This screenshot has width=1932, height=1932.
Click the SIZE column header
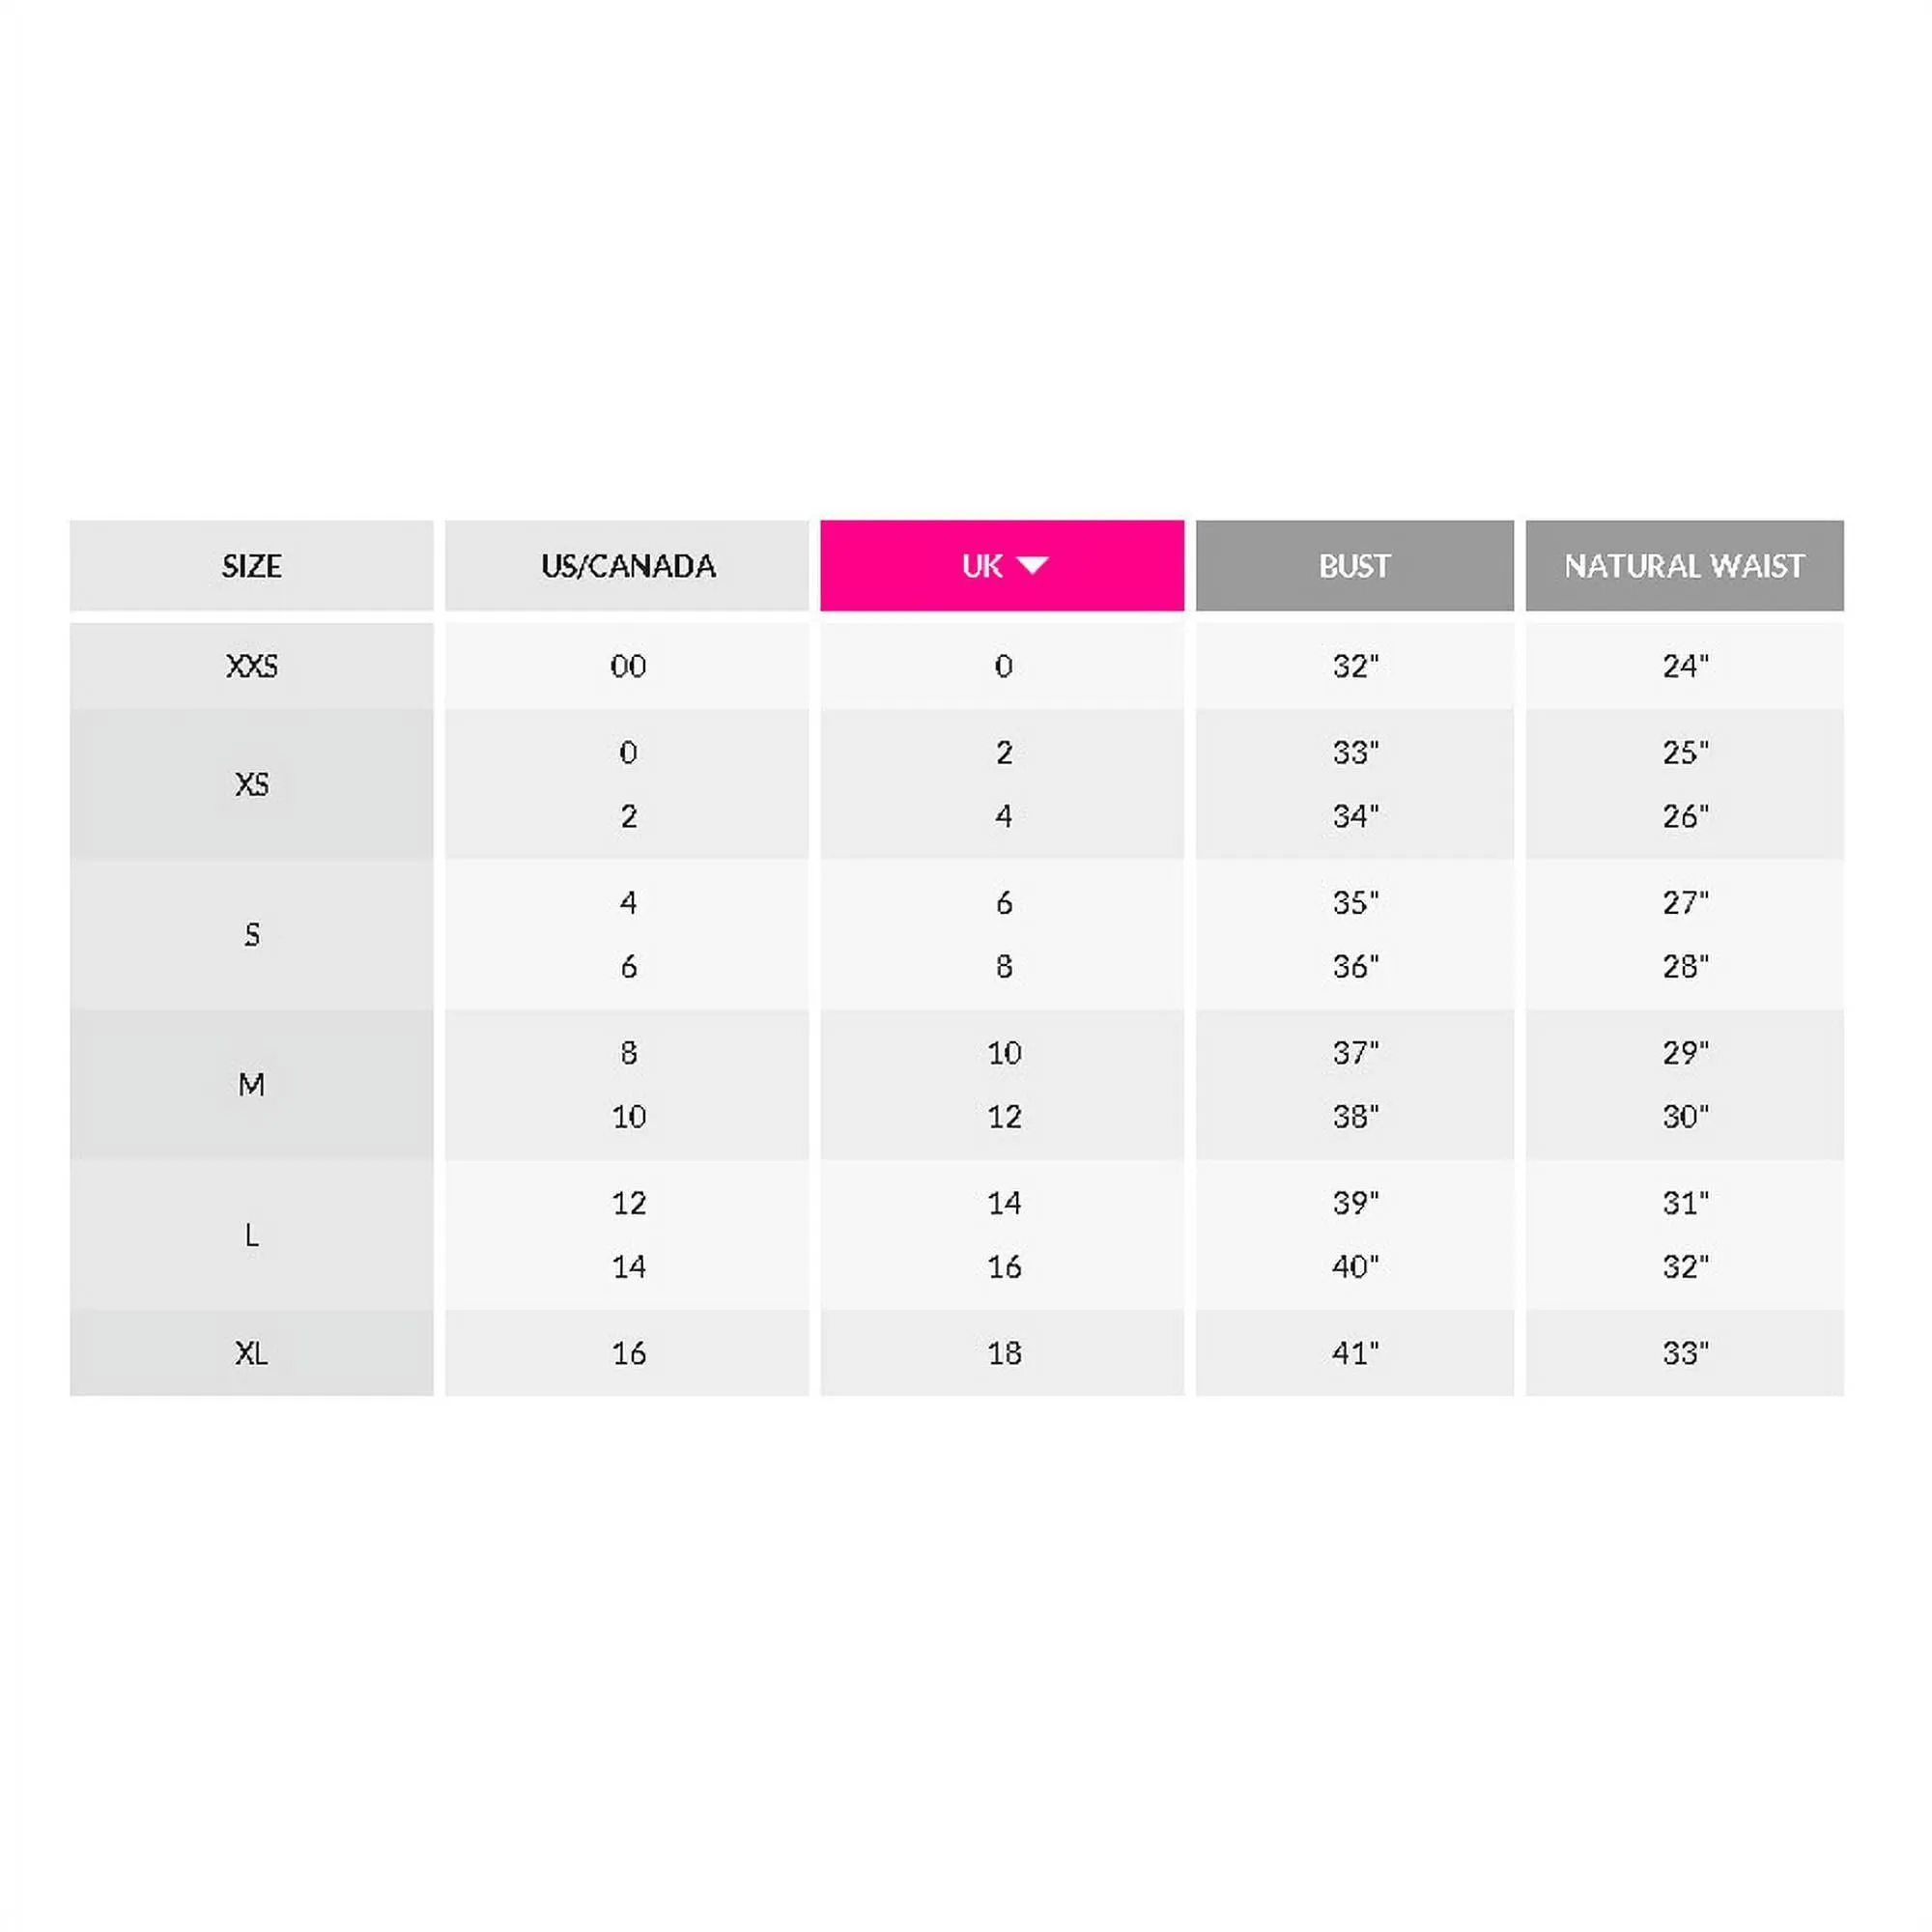coord(251,566)
